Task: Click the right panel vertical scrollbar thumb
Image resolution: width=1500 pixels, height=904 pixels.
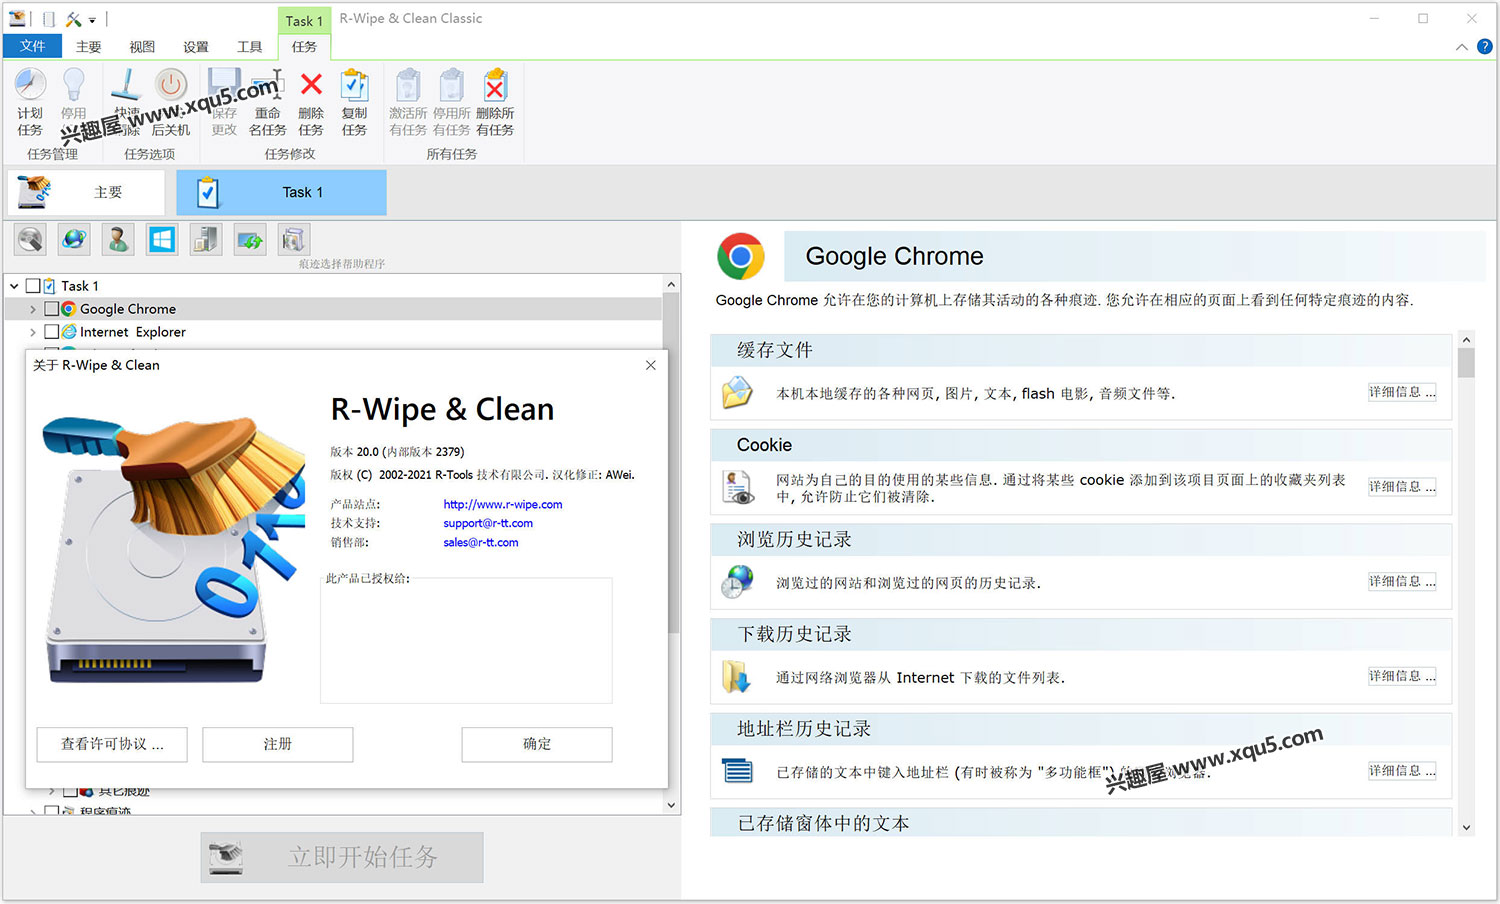Action: [1466, 362]
